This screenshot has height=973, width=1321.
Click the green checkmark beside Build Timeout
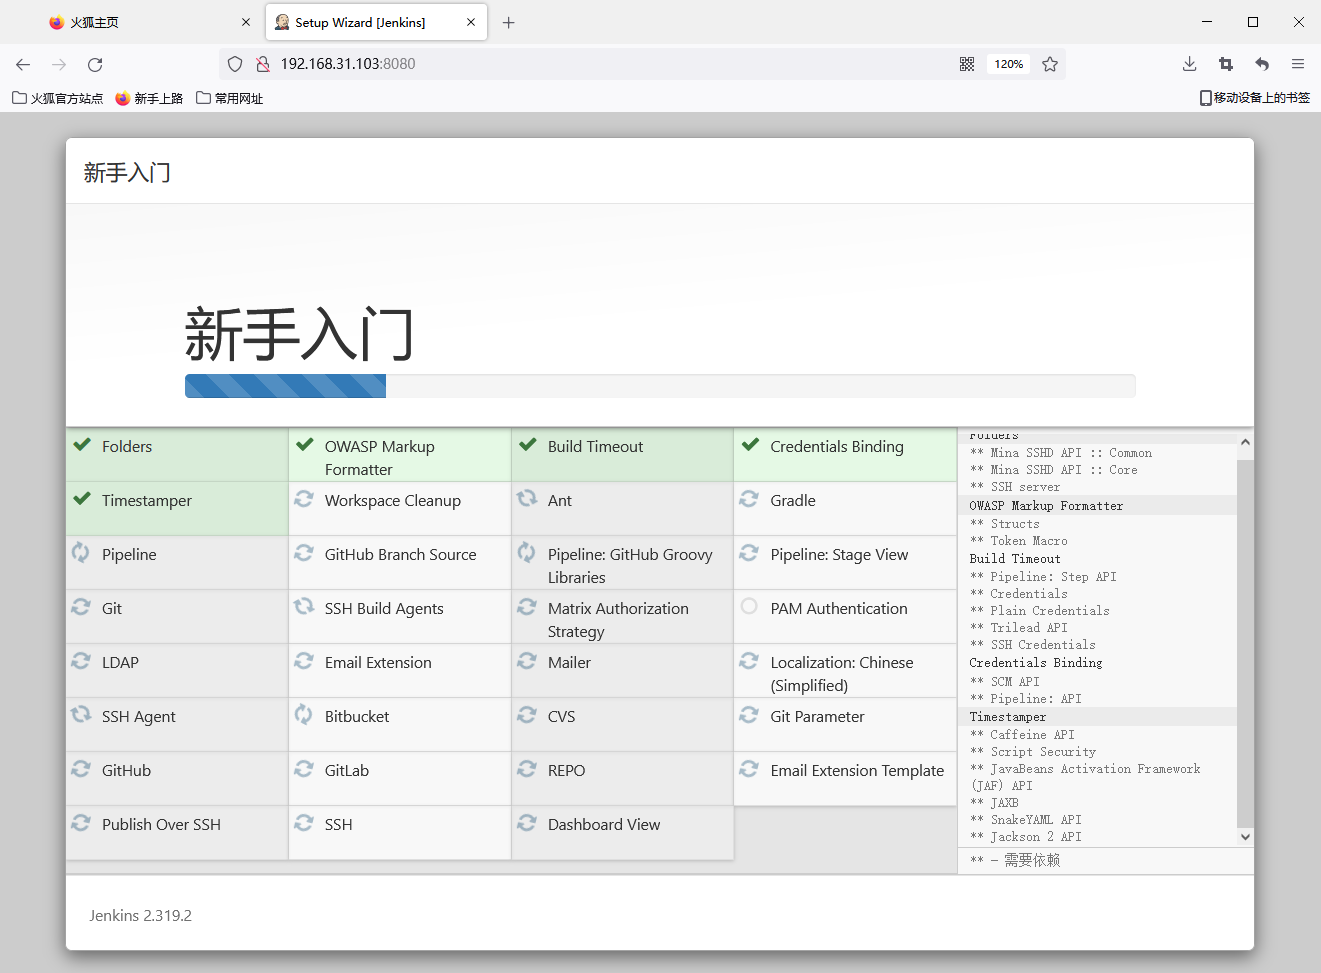528,445
